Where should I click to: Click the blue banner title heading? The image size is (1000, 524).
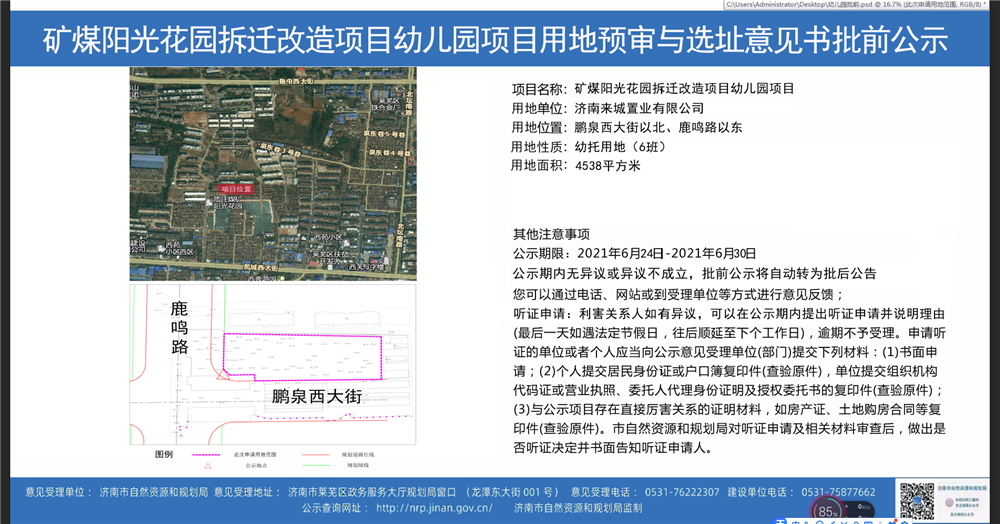click(x=496, y=40)
